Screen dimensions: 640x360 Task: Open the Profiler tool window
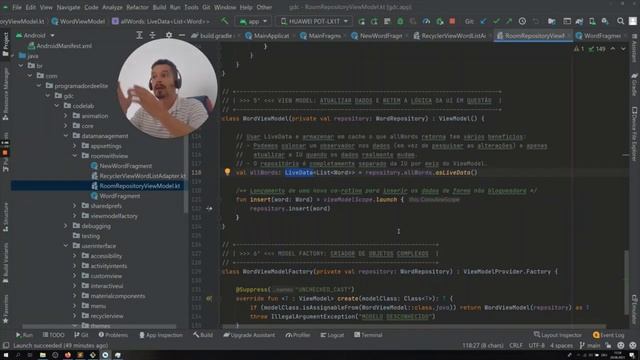click(x=298, y=335)
